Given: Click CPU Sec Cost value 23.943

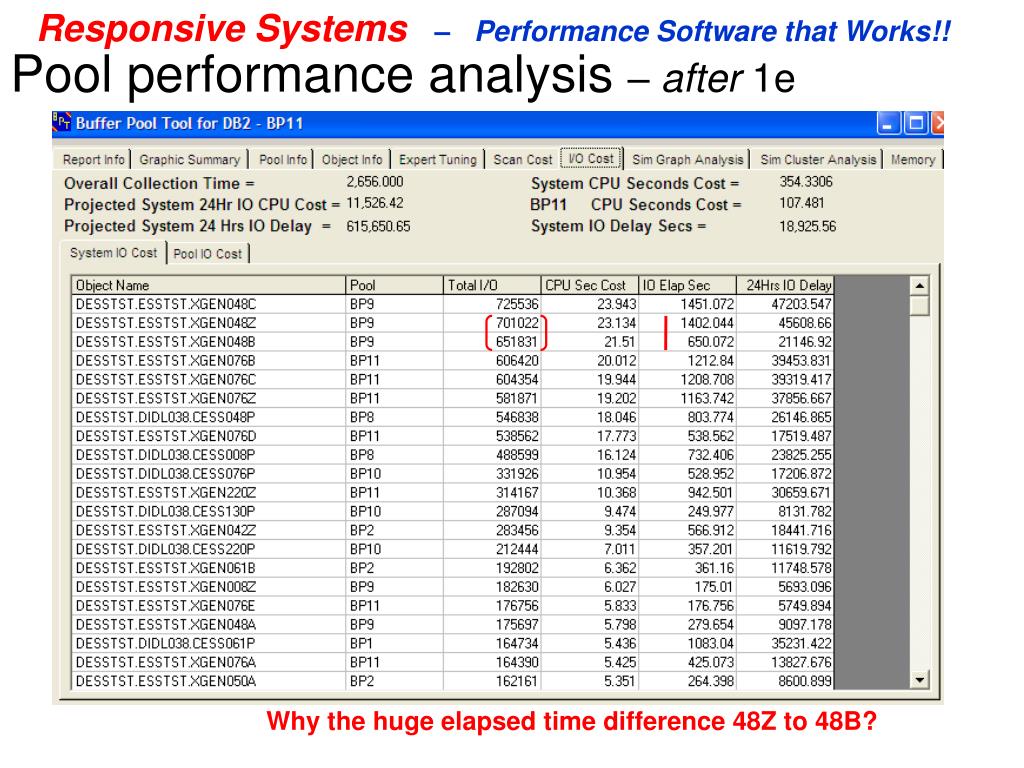Looking at the screenshot, I should click(x=616, y=304).
